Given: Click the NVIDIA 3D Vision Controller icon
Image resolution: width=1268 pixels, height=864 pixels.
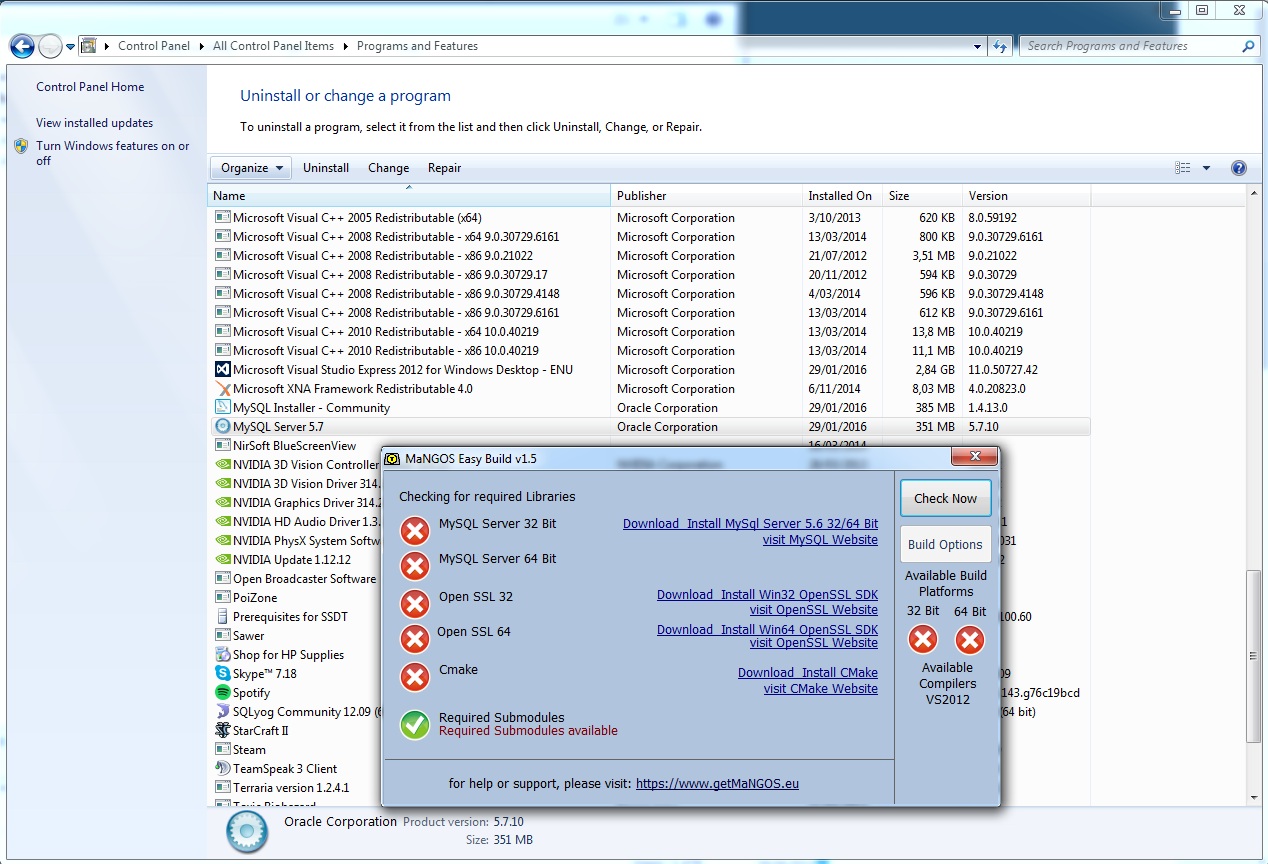Looking at the screenshot, I should pyautogui.click(x=223, y=465).
